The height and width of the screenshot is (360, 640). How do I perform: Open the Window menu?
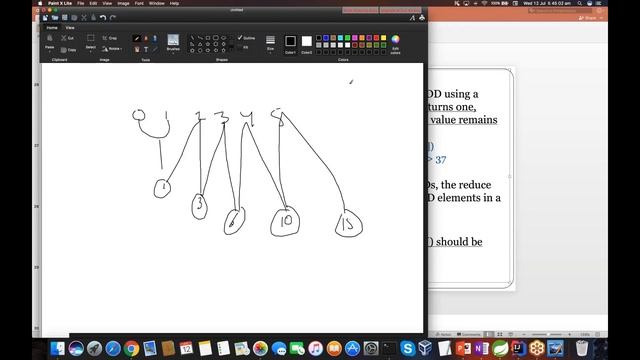coord(157,3)
